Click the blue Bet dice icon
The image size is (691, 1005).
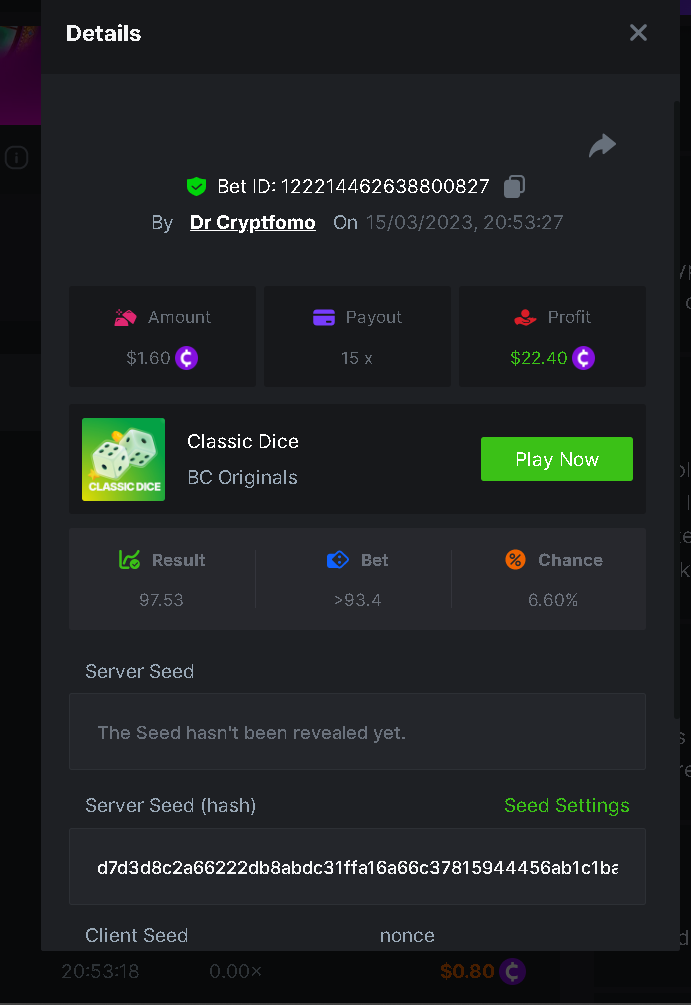338,560
